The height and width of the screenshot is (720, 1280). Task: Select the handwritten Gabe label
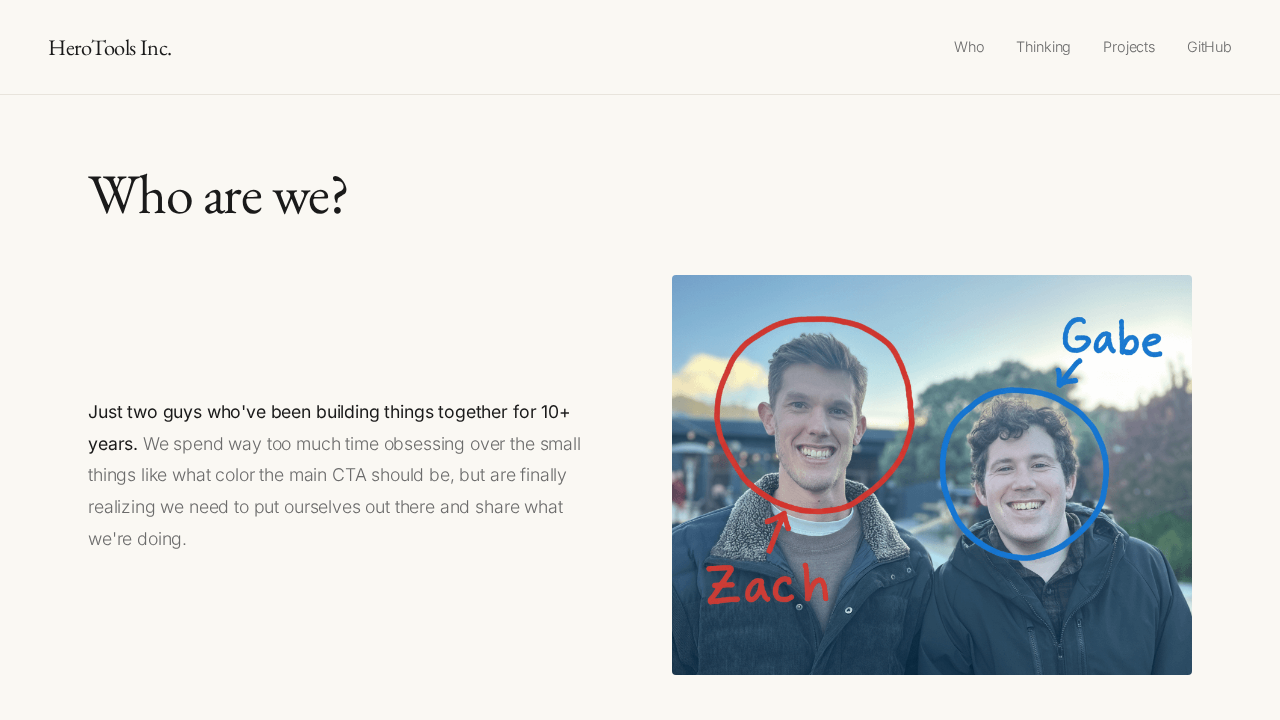[1111, 340]
